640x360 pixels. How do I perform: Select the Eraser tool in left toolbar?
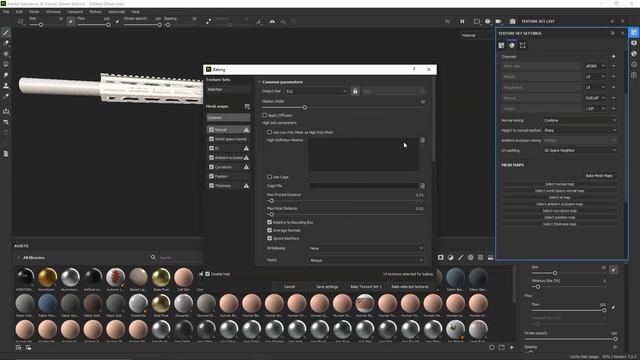click(6, 43)
